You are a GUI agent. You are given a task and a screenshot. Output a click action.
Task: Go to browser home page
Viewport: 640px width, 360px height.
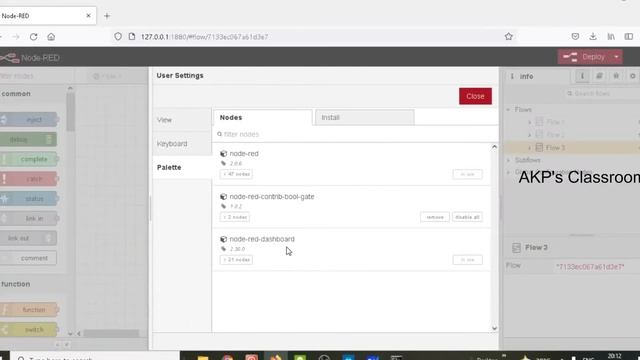coord(51,37)
